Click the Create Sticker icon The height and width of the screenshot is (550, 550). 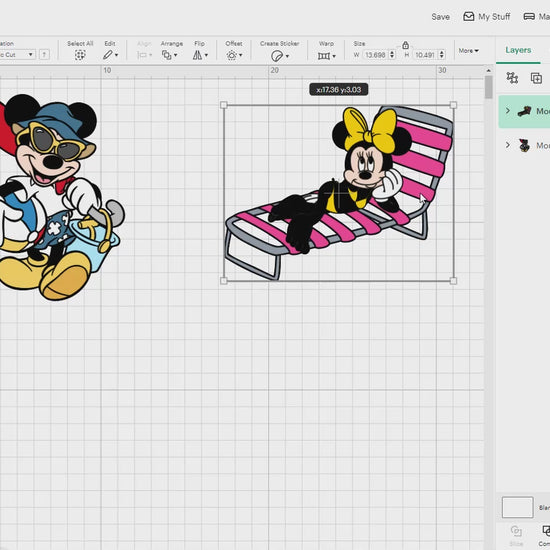point(277,56)
